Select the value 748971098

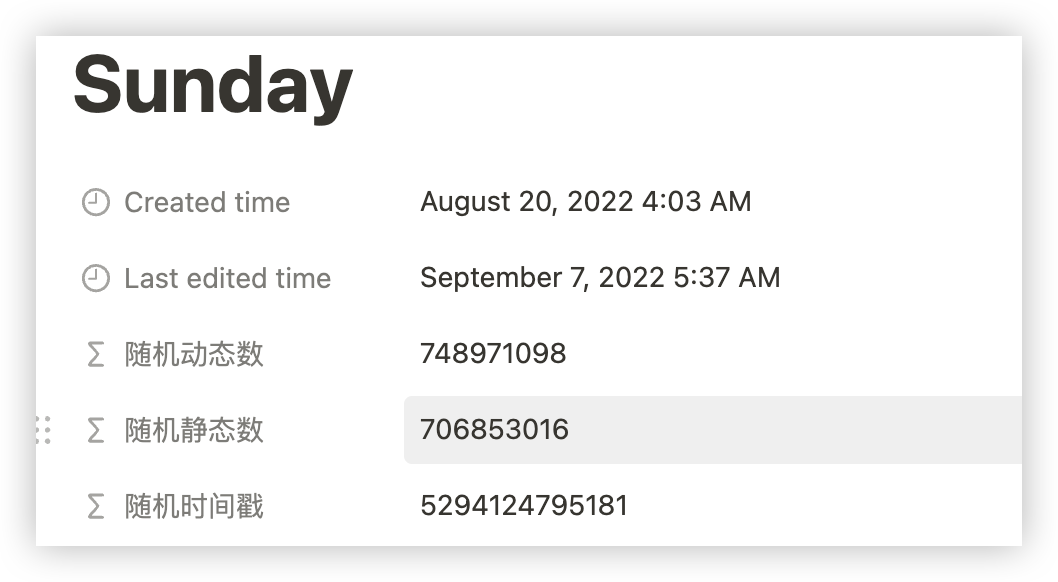(493, 354)
